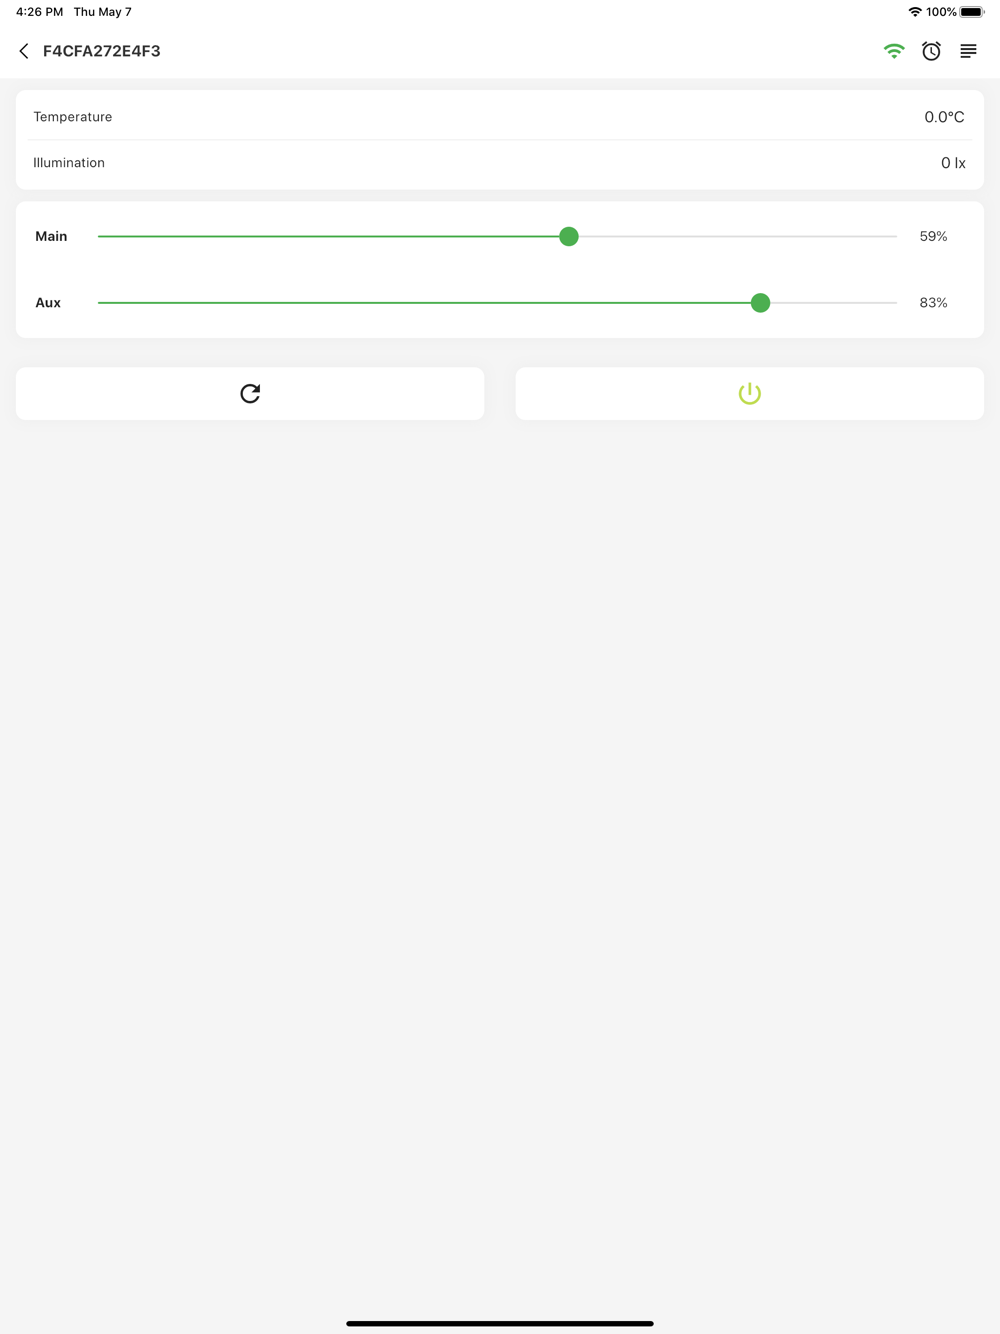This screenshot has width=1000, height=1334.
Task: Tap the Illumination label
Action: [x=69, y=163]
